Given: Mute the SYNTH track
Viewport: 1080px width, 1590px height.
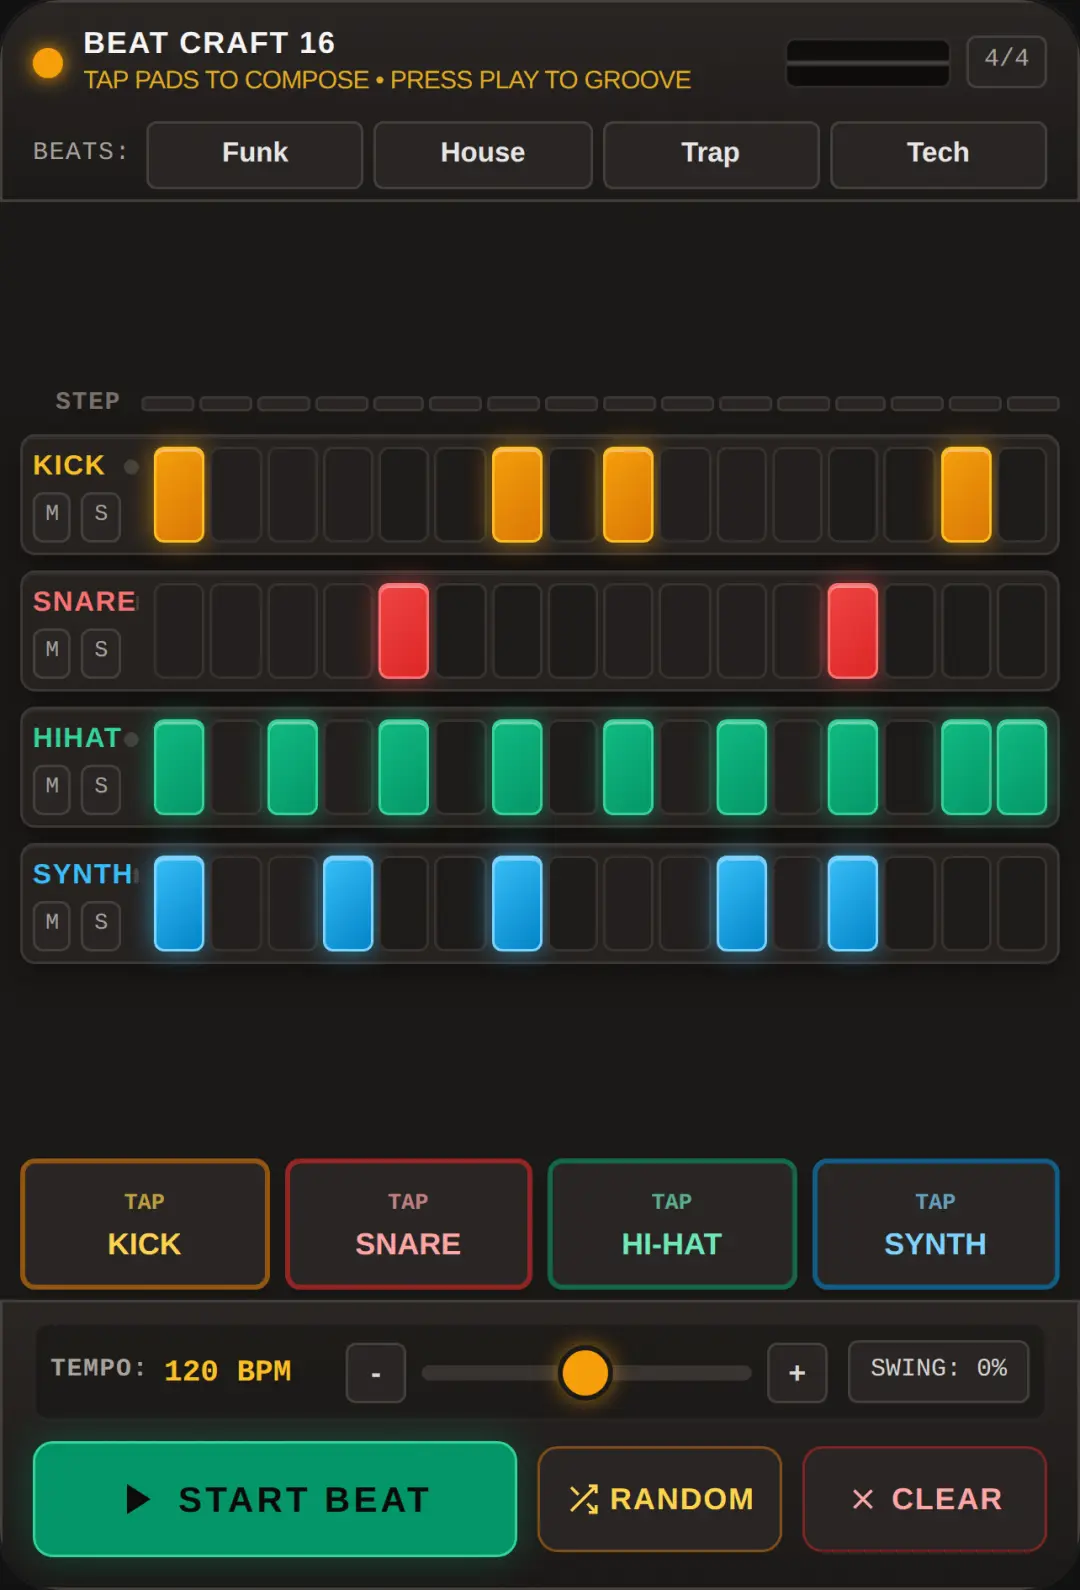Looking at the screenshot, I should click(52, 925).
